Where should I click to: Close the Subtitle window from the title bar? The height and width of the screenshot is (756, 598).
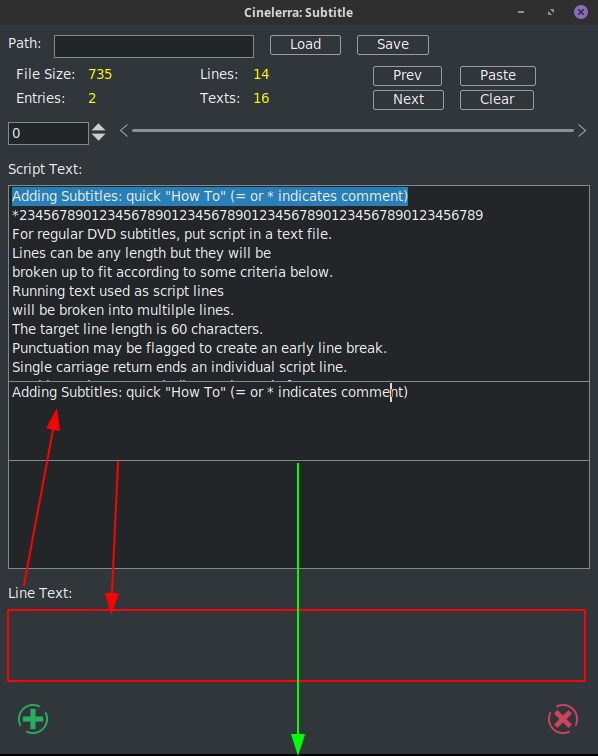[581, 12]
